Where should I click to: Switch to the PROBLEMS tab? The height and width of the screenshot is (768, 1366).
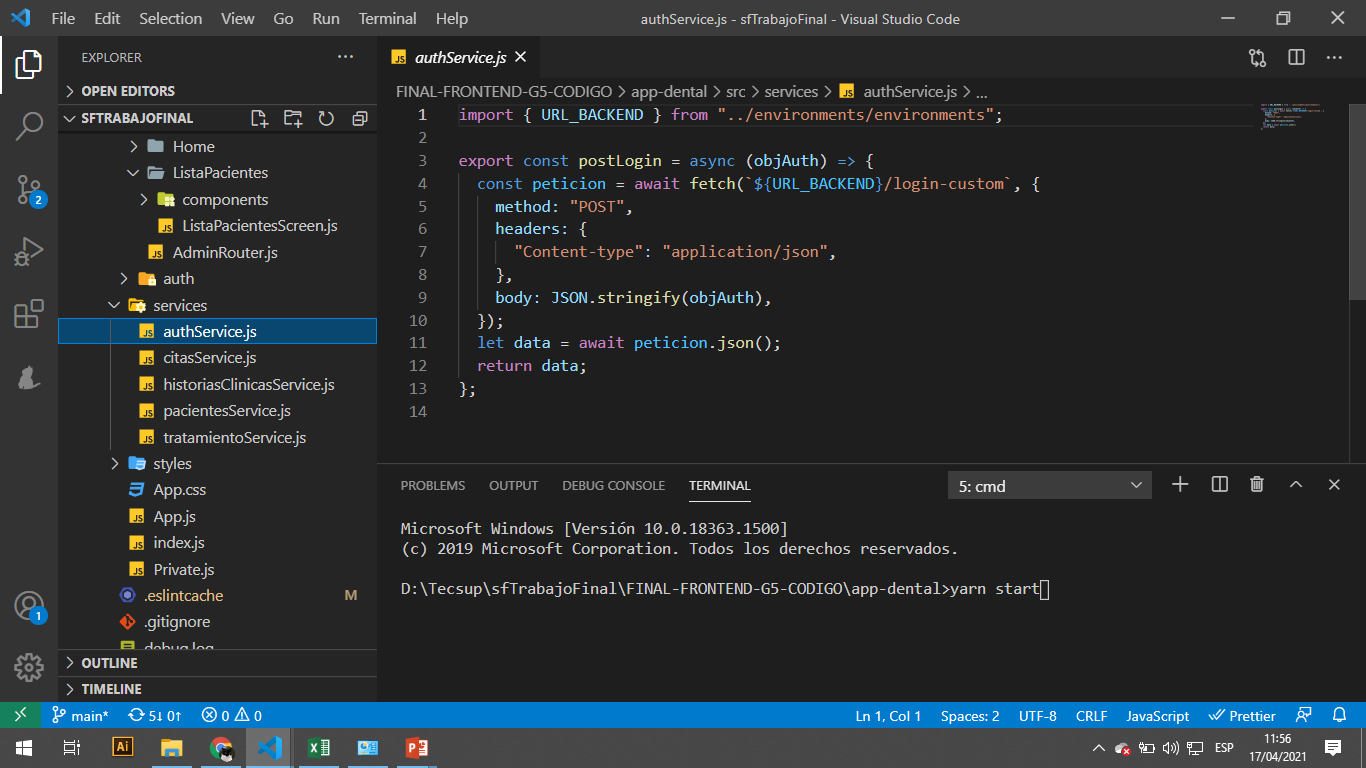point(433,485)
